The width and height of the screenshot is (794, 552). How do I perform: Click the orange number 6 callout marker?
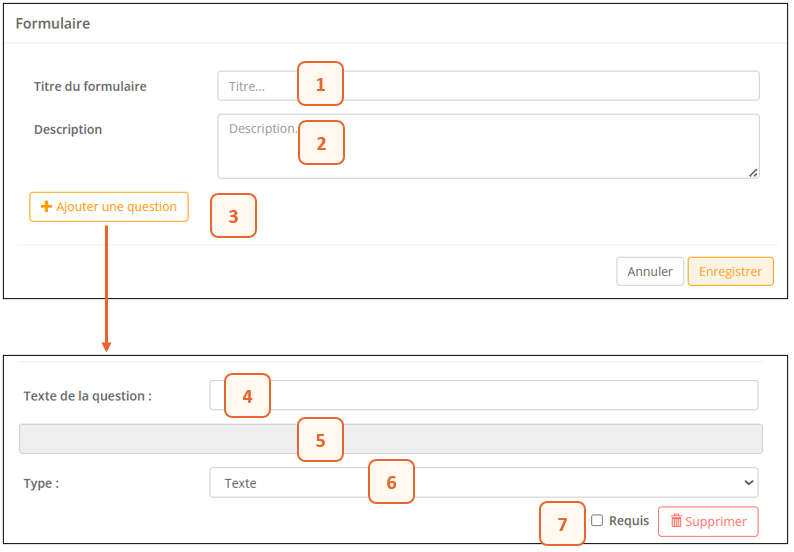[391, 482]
